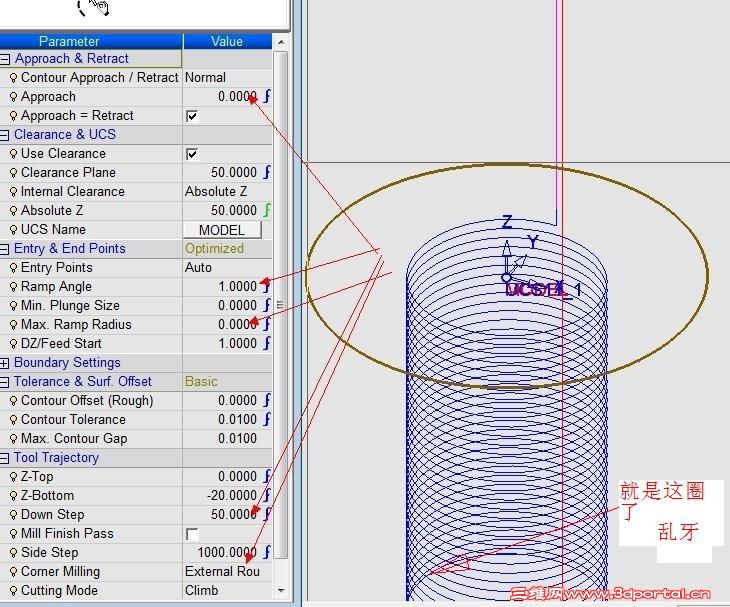Edit the Z-Bottom value -20.0000
The image size is (730, 607).
[232, 495]
